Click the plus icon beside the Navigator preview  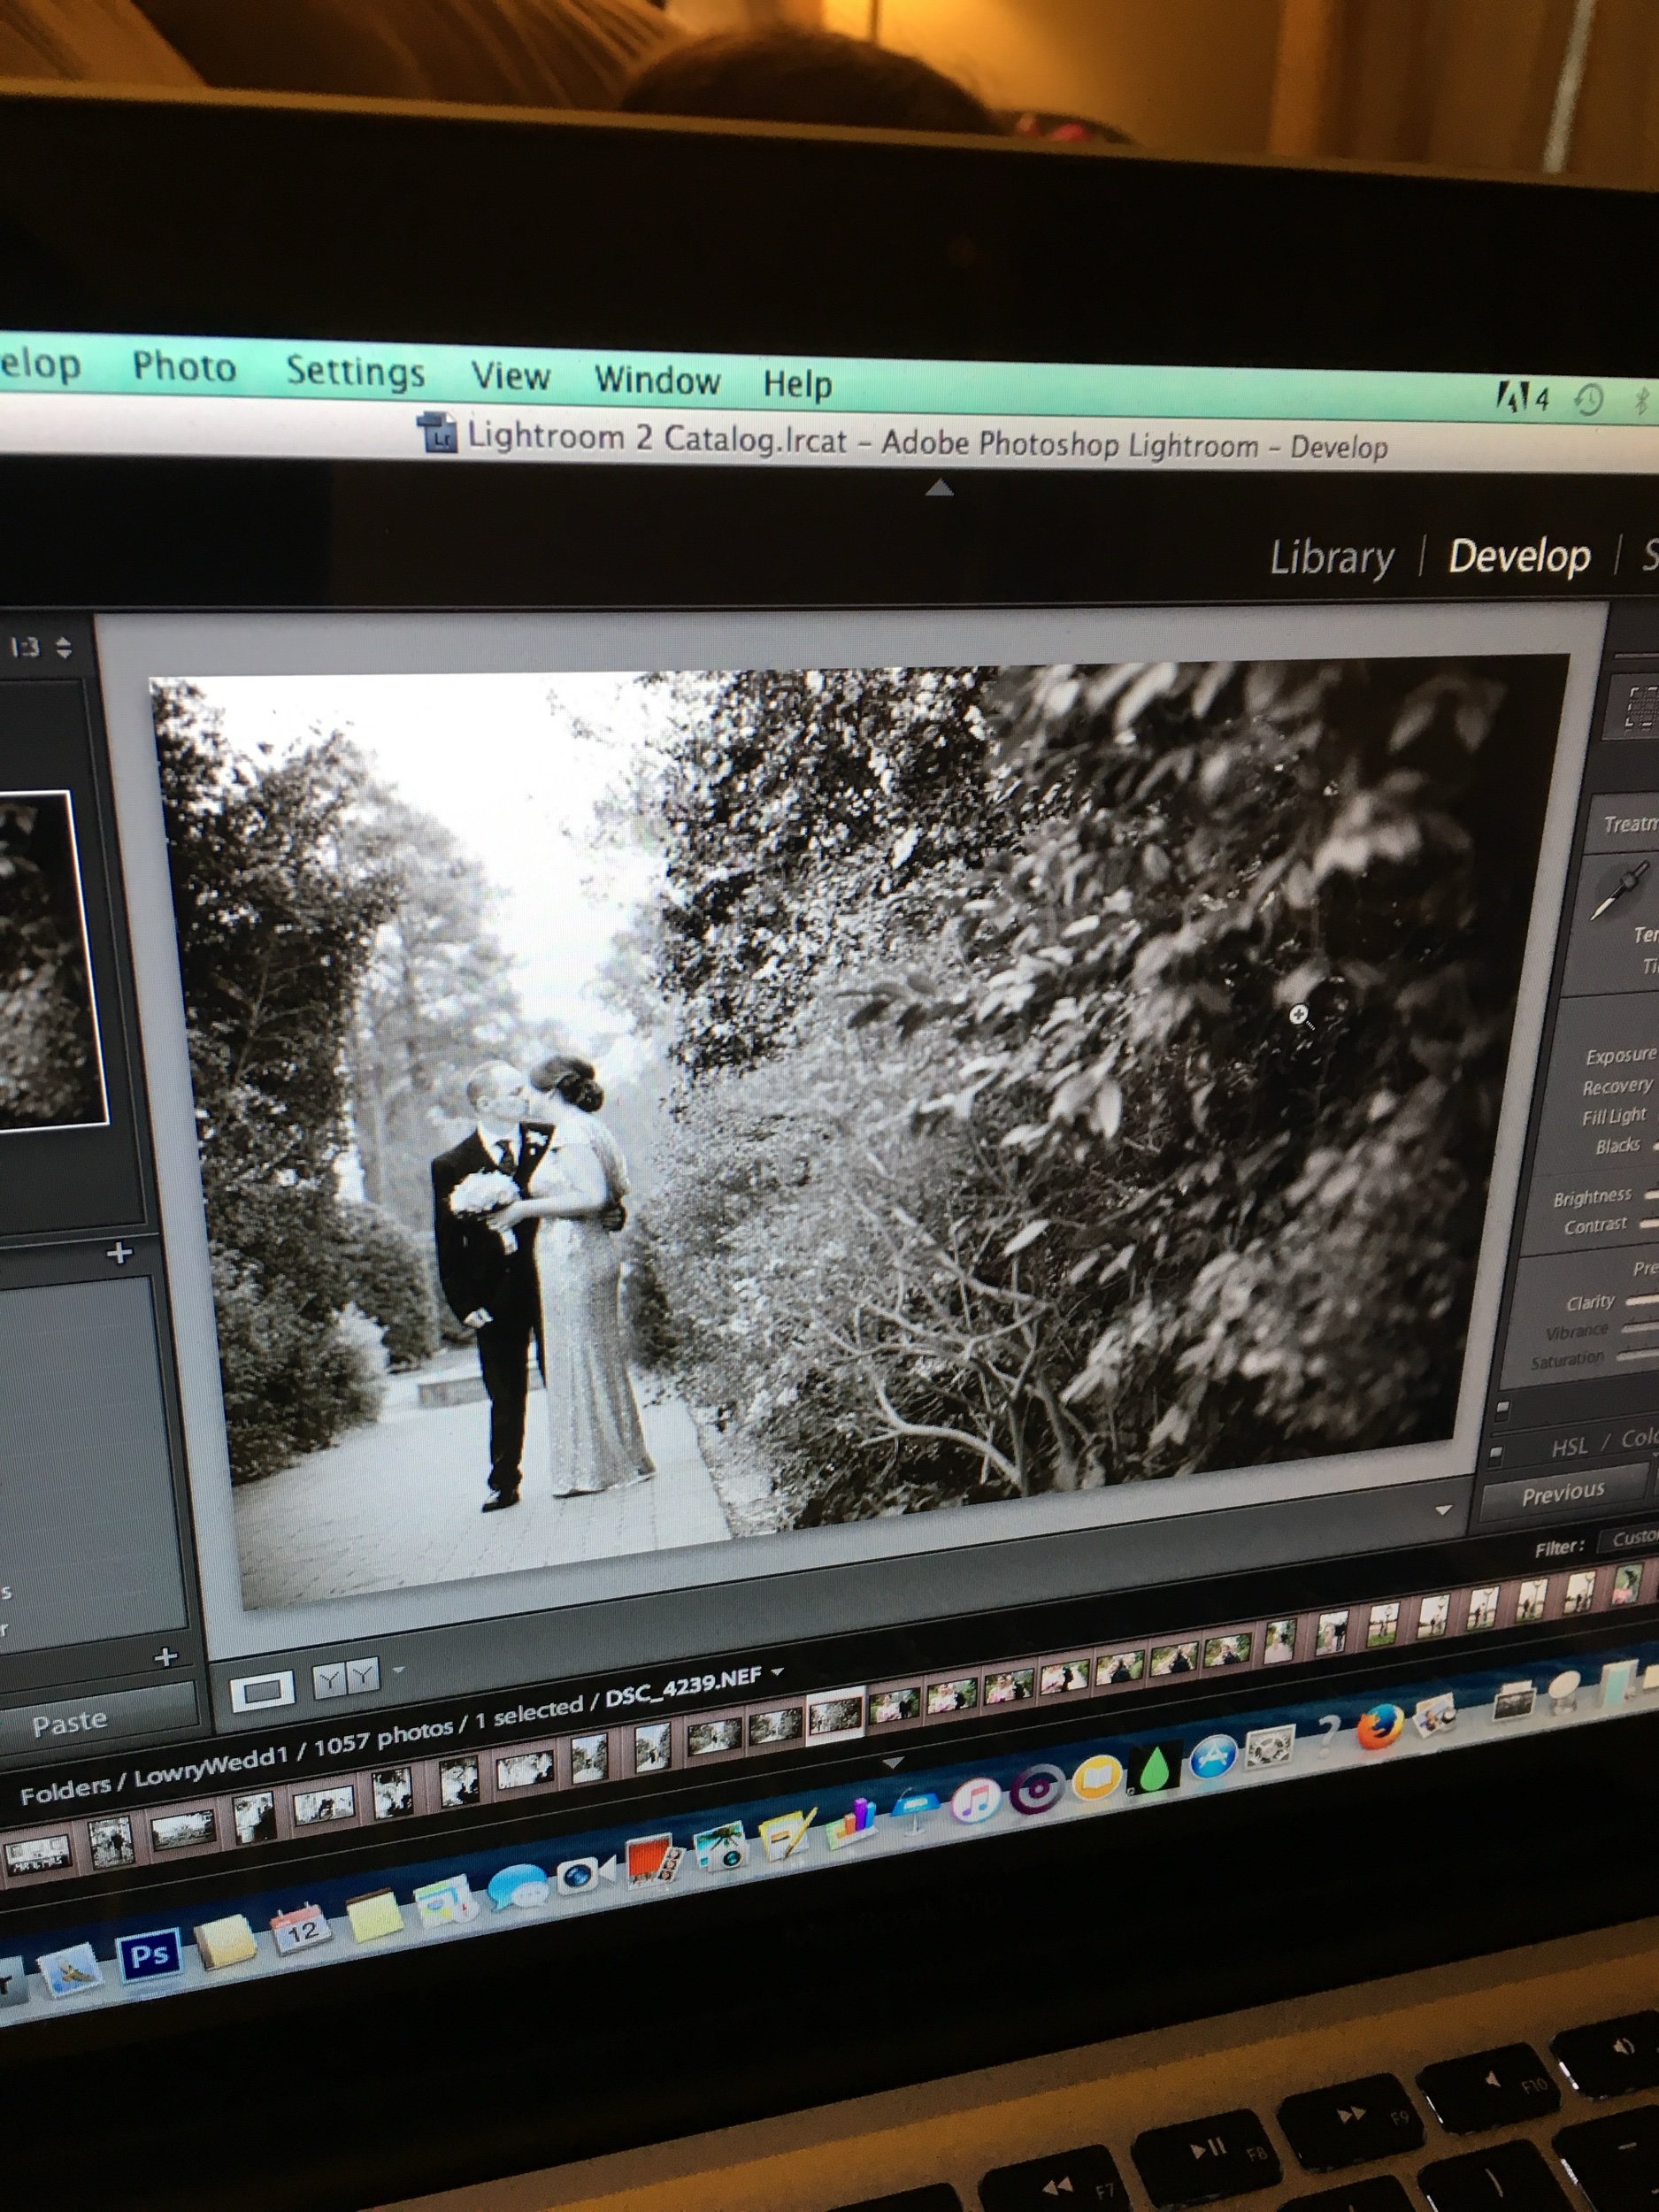coord(119,1252)
